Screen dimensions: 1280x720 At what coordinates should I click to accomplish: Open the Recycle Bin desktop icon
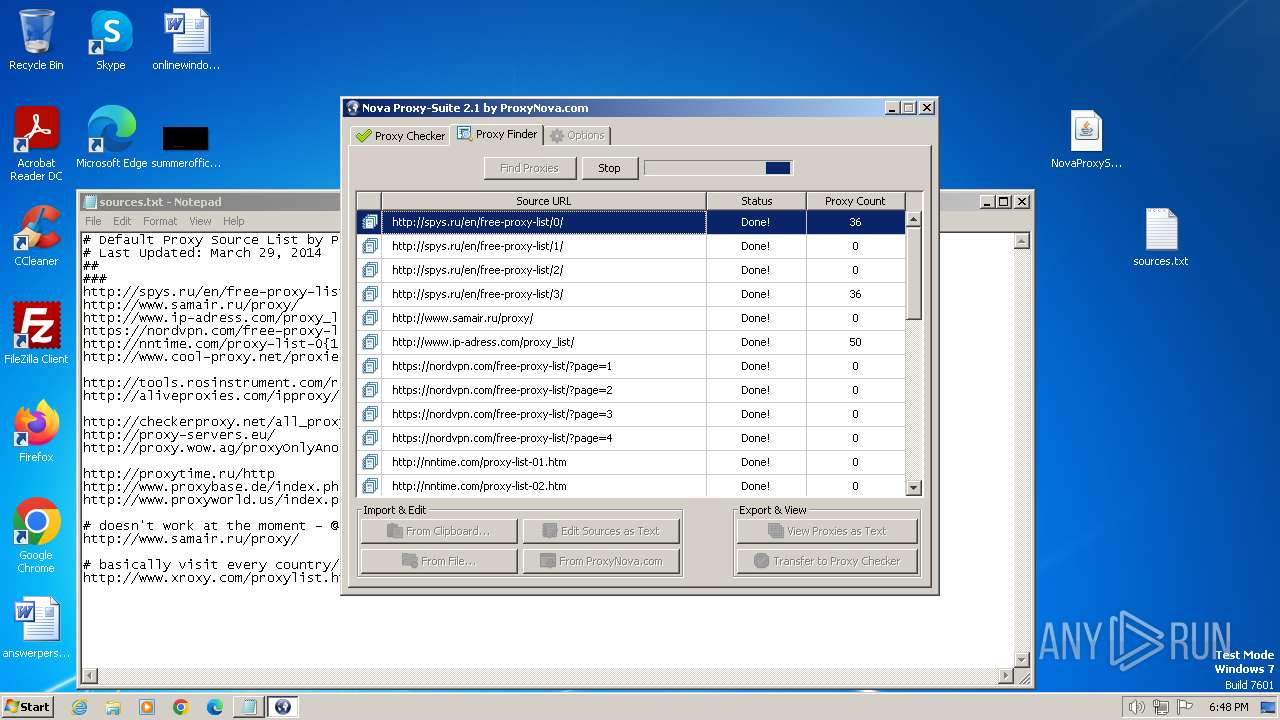36,40
